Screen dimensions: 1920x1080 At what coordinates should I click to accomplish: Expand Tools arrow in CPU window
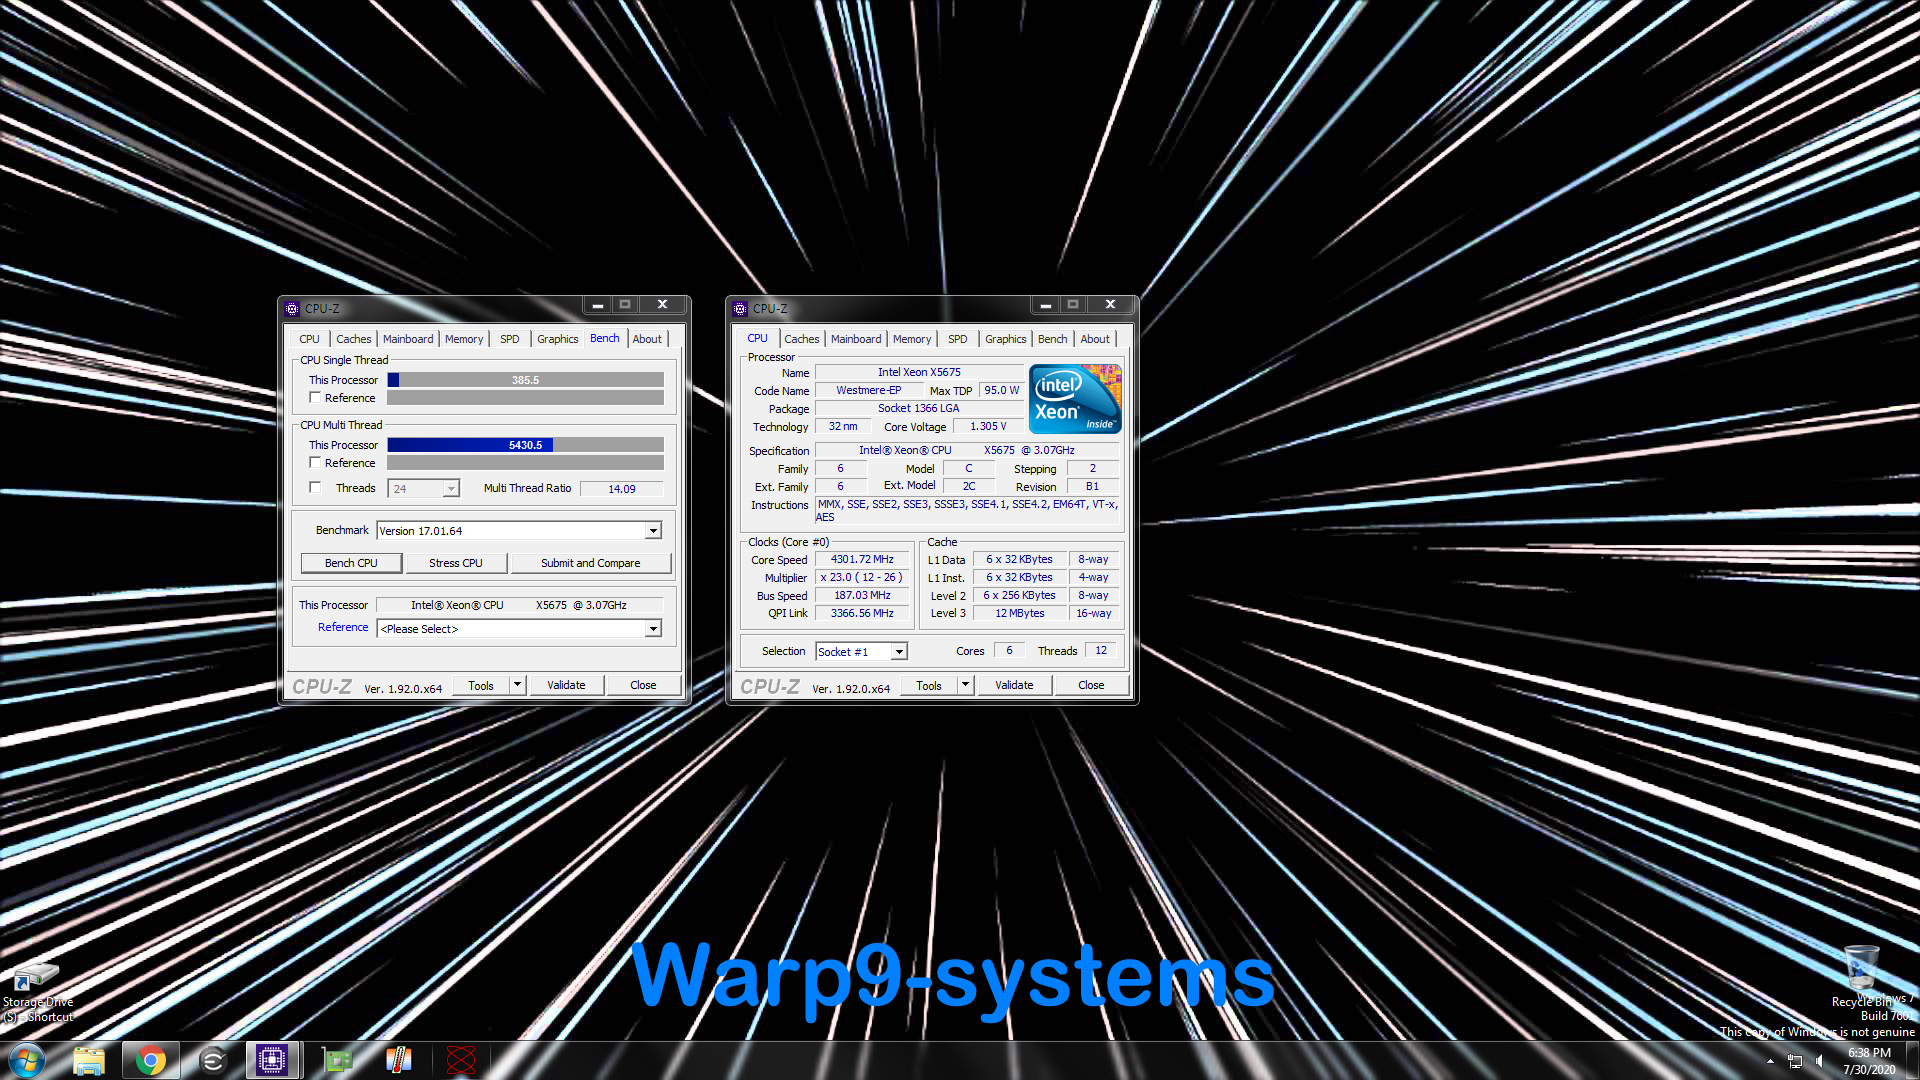tap(965, 685)
